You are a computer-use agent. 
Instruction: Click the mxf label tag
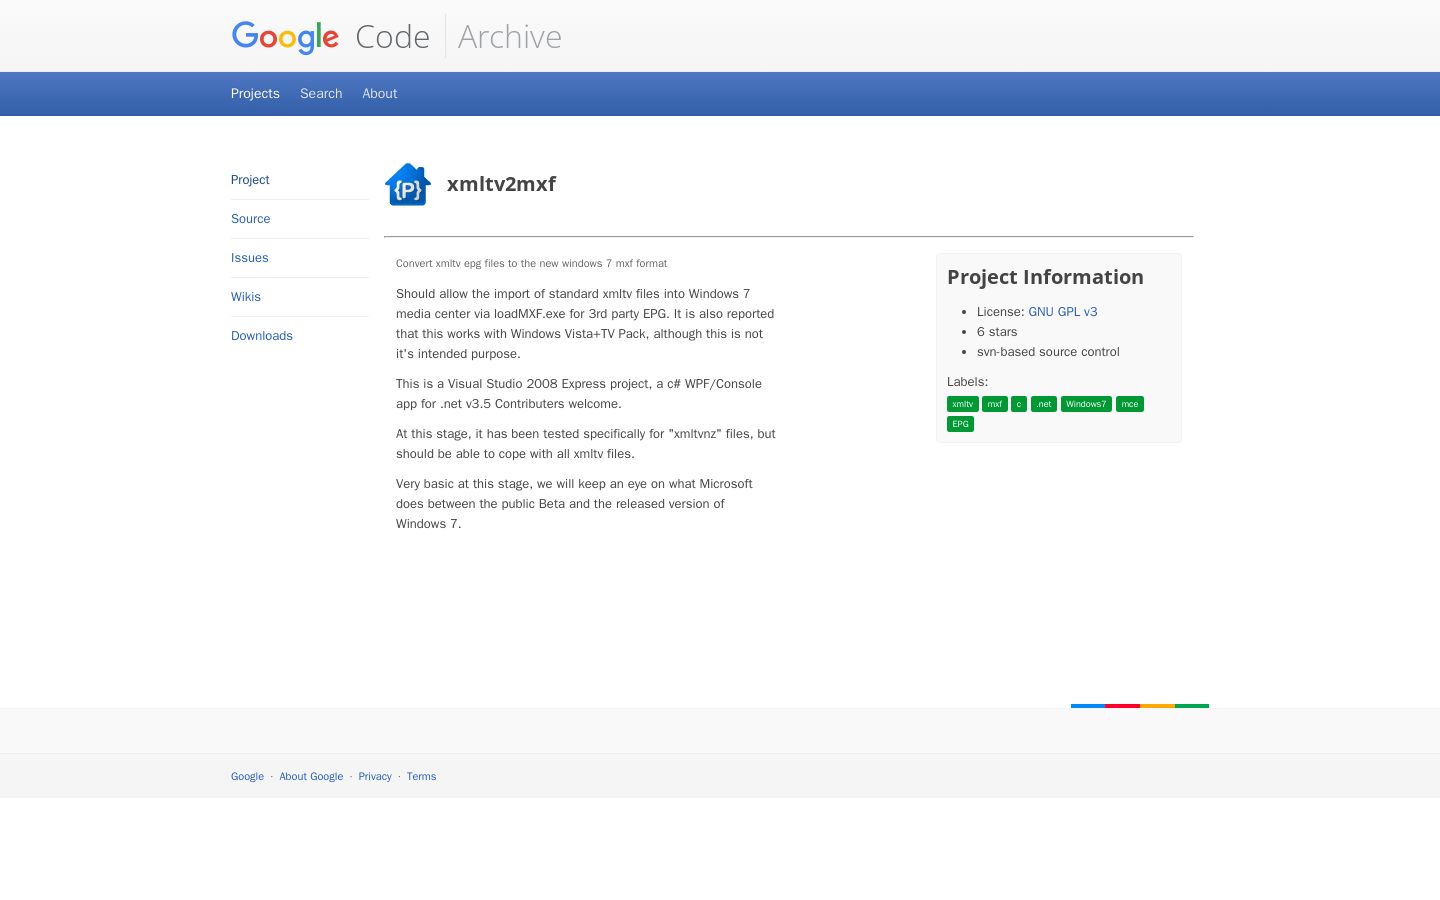[995, 404]
